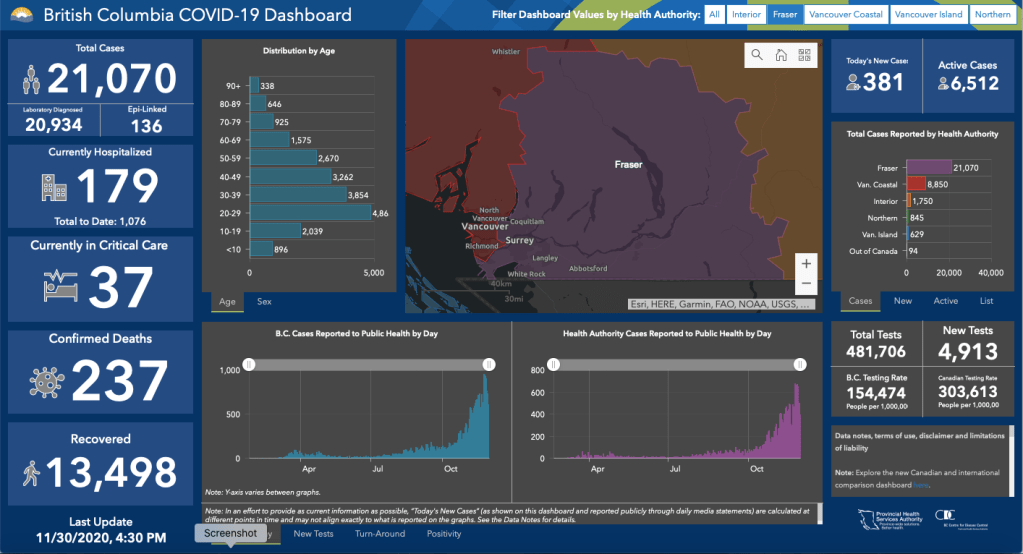Click the BC government logo in header

(x=21, y=15)
